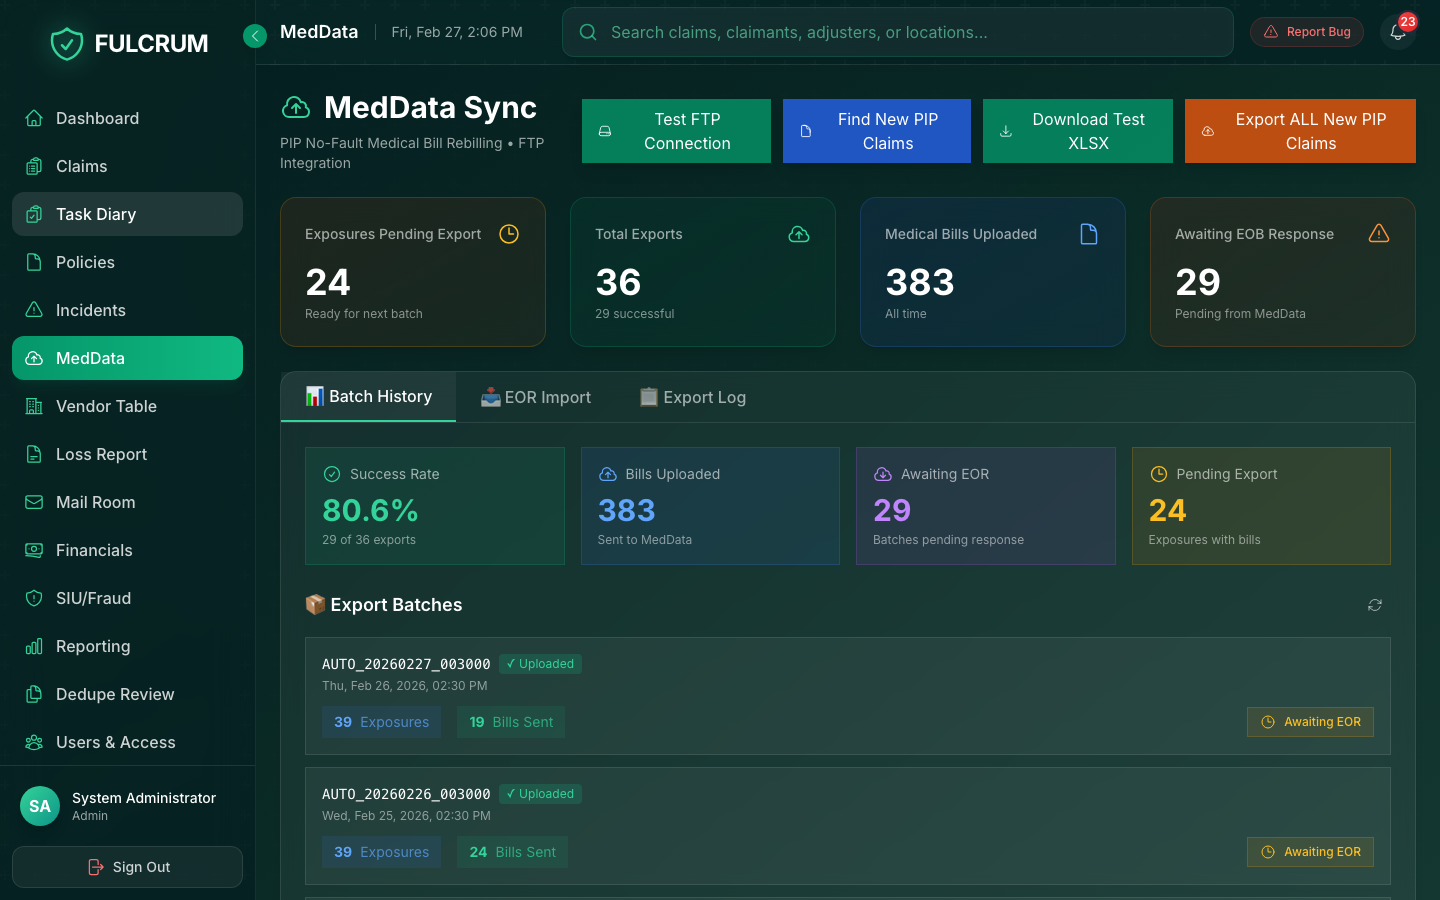This screenshot has height=900, width=1440.
Task: Select the Reporting bar-chart icon in sidebar
Action: pos(35,646)
